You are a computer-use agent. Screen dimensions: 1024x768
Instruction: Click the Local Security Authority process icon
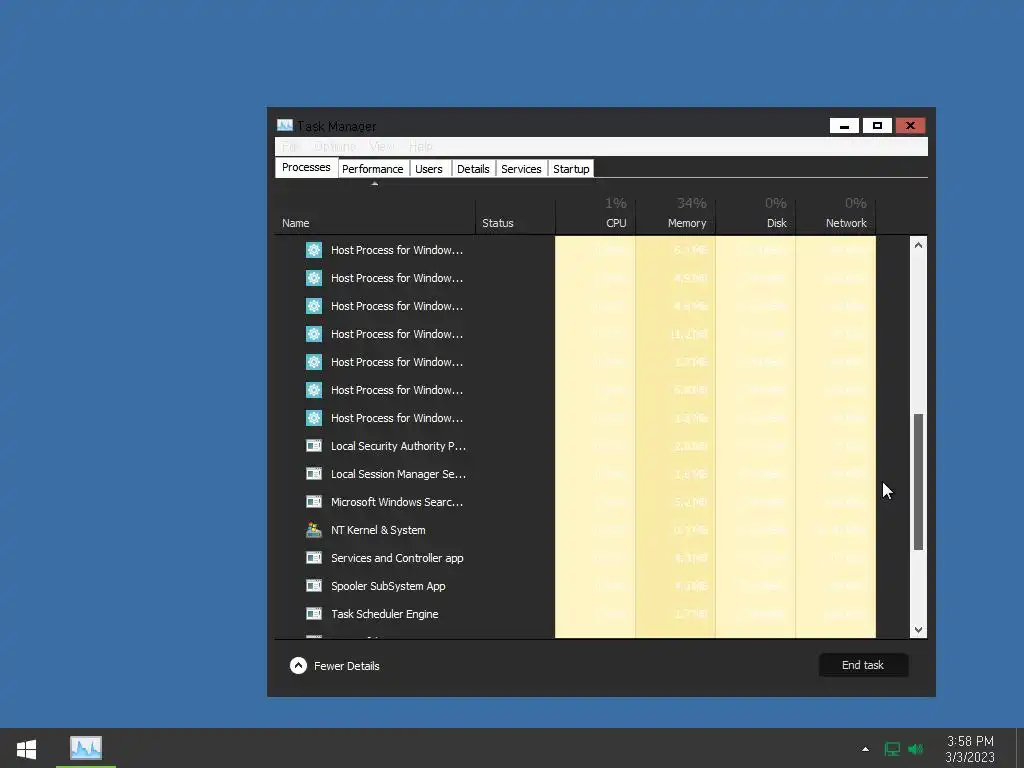coord(313,446)
